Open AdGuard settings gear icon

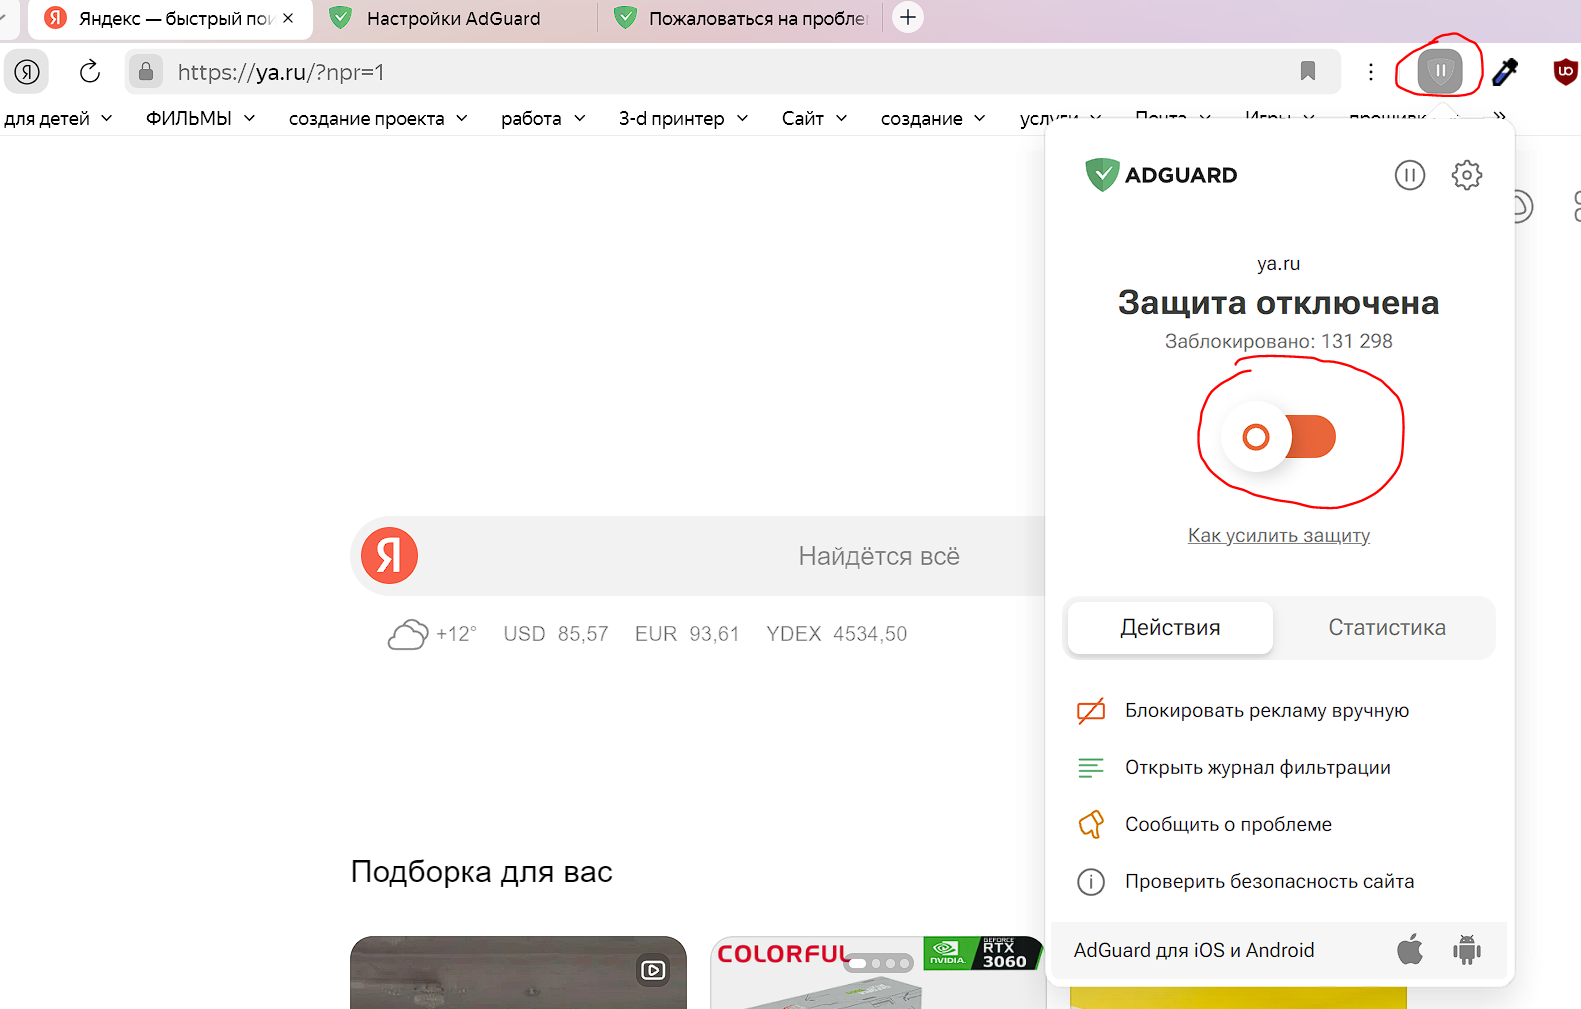coord(1466,175)
